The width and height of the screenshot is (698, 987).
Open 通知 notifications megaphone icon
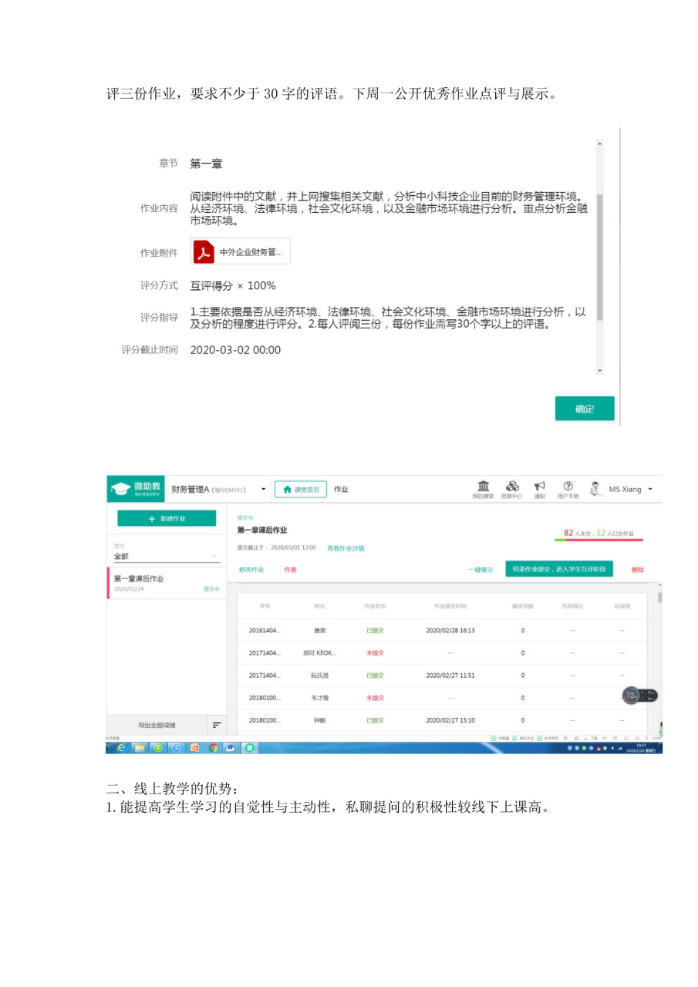click(539, 488)
